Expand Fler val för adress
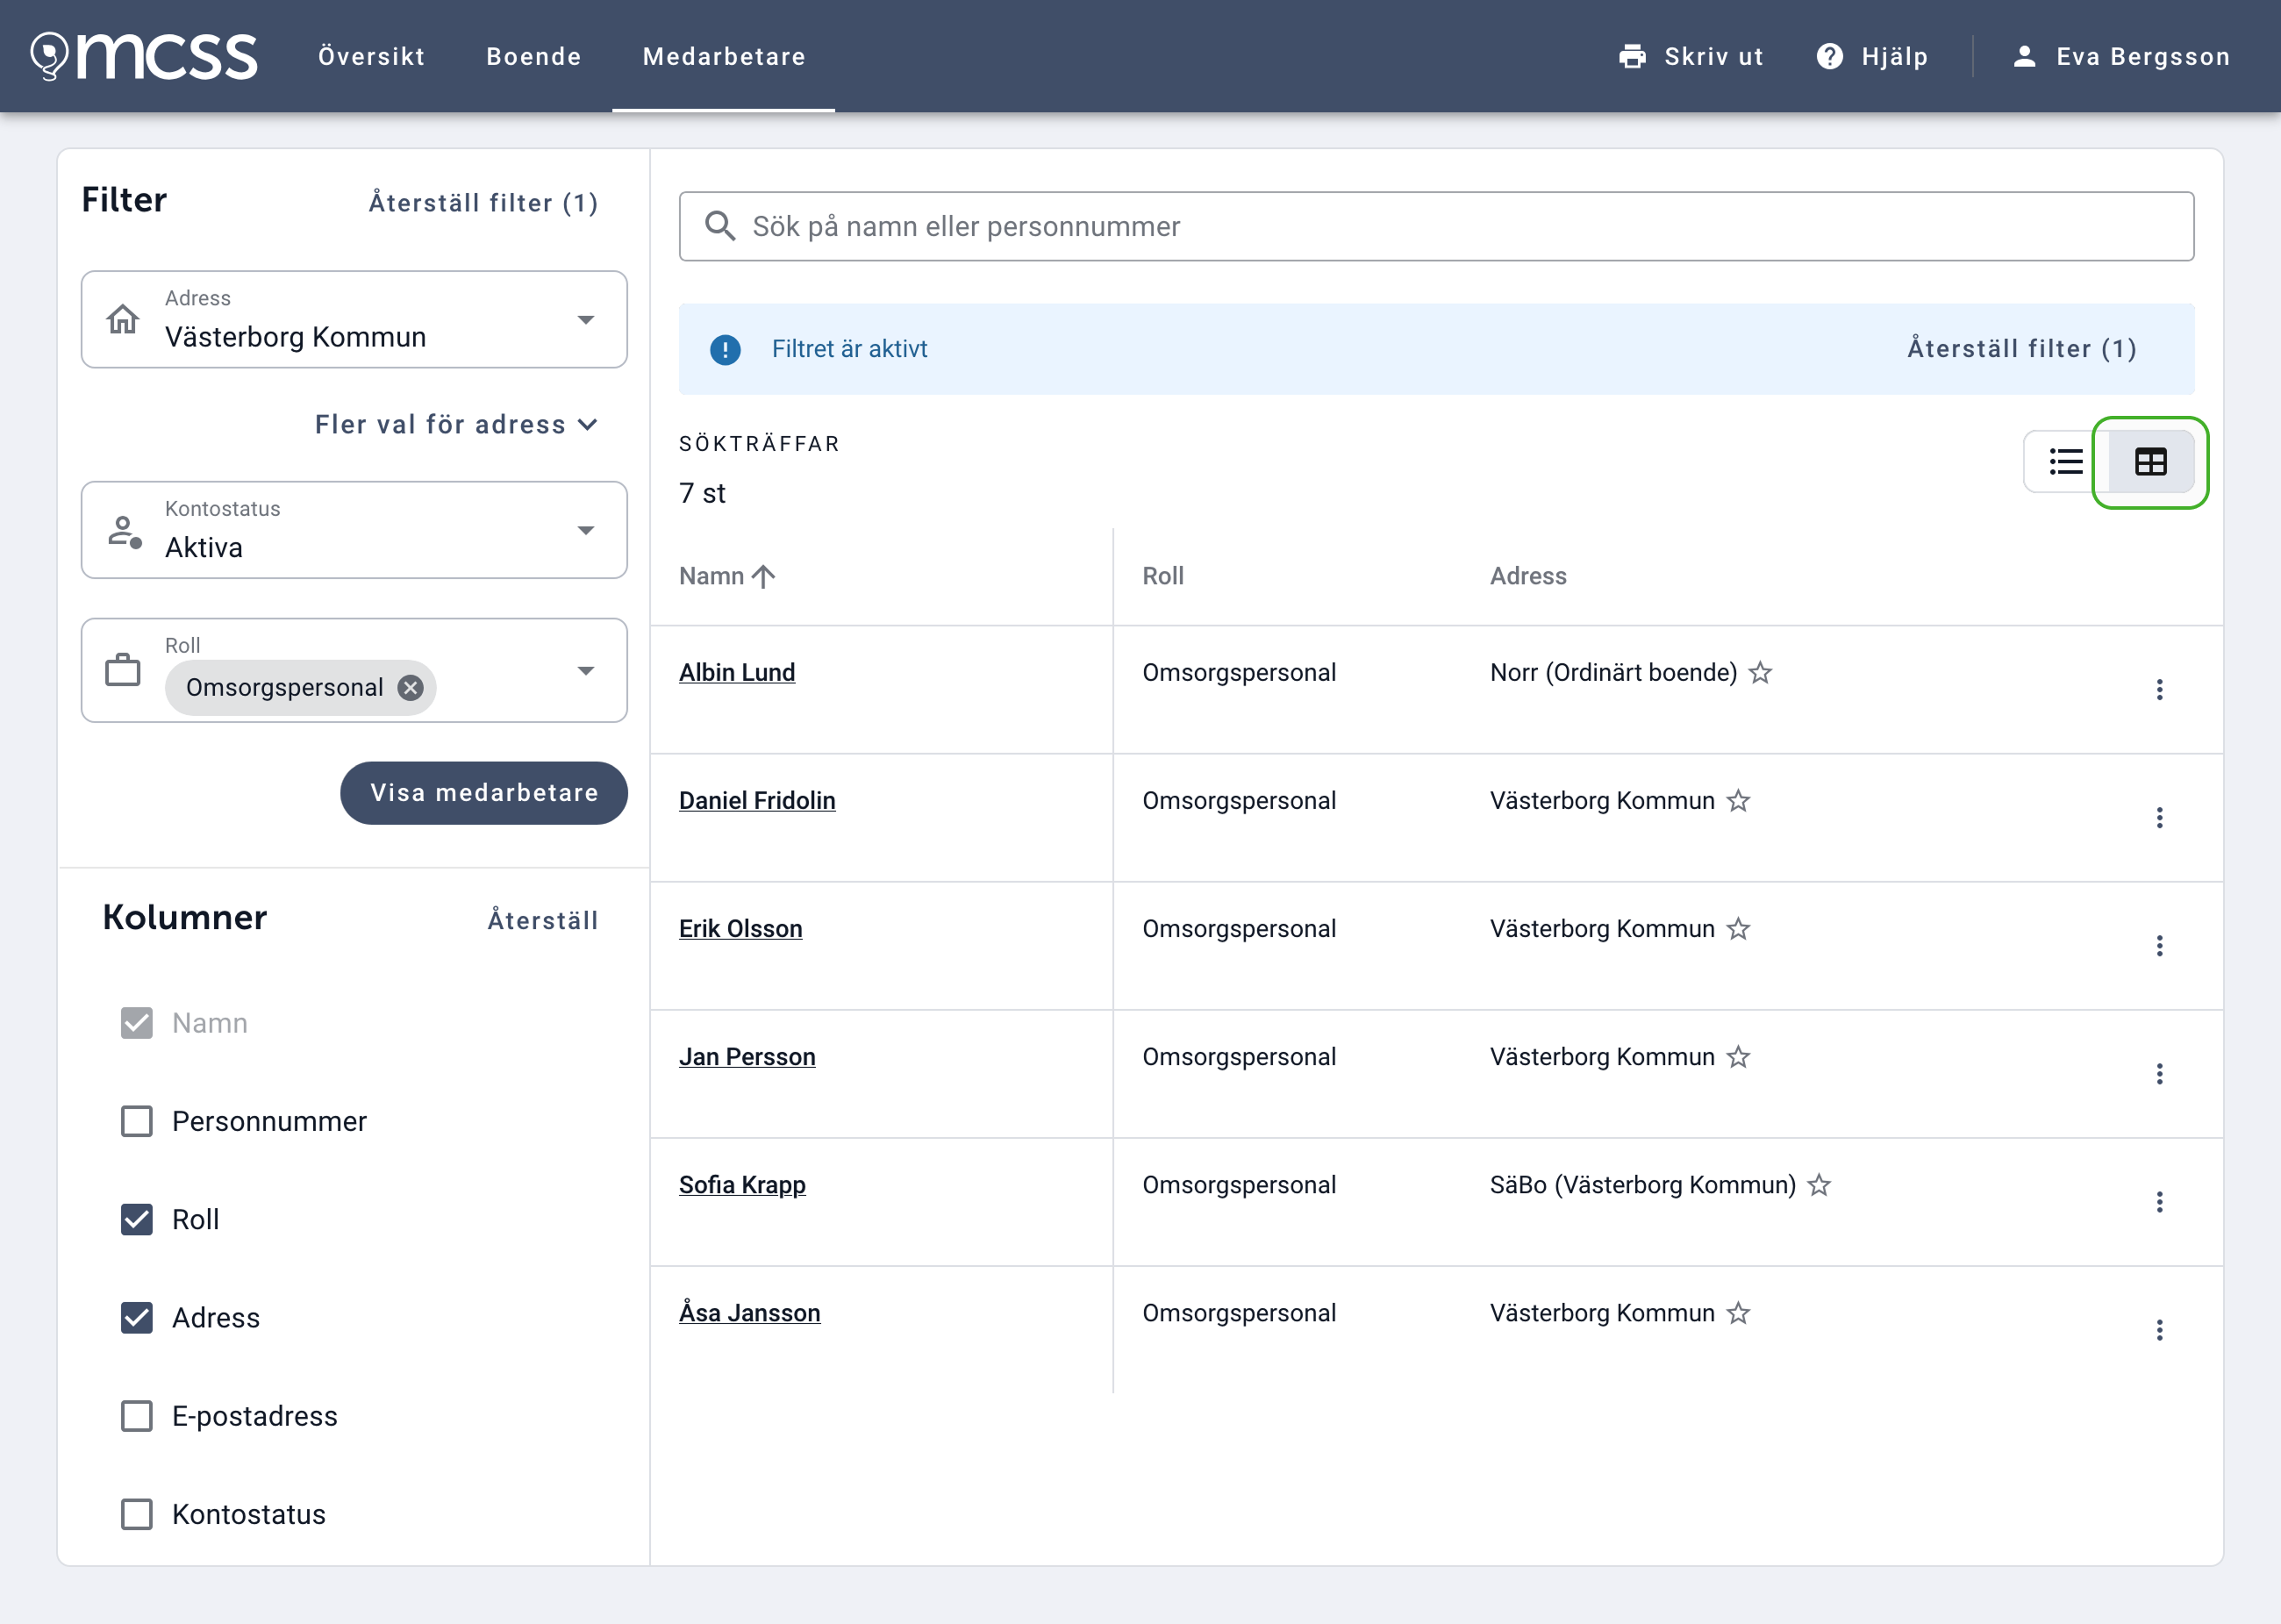Viewport: 2281px width, 1624px height. coord(457,425)
